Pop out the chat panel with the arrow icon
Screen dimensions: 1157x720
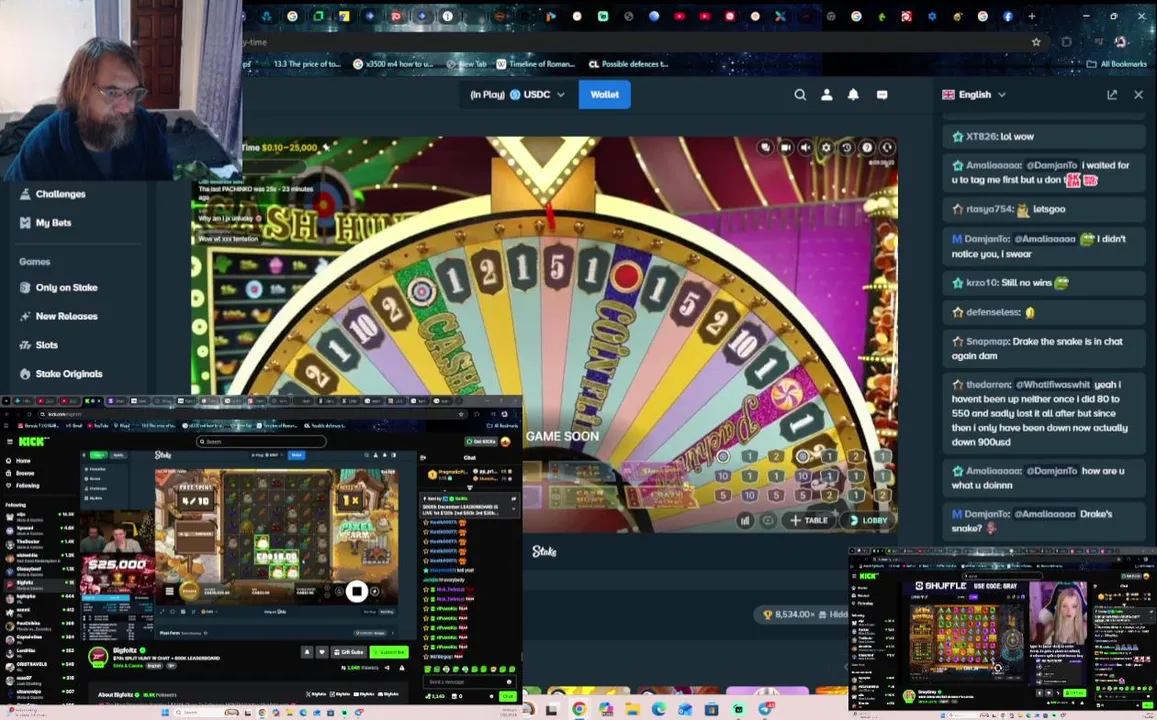1112,94
